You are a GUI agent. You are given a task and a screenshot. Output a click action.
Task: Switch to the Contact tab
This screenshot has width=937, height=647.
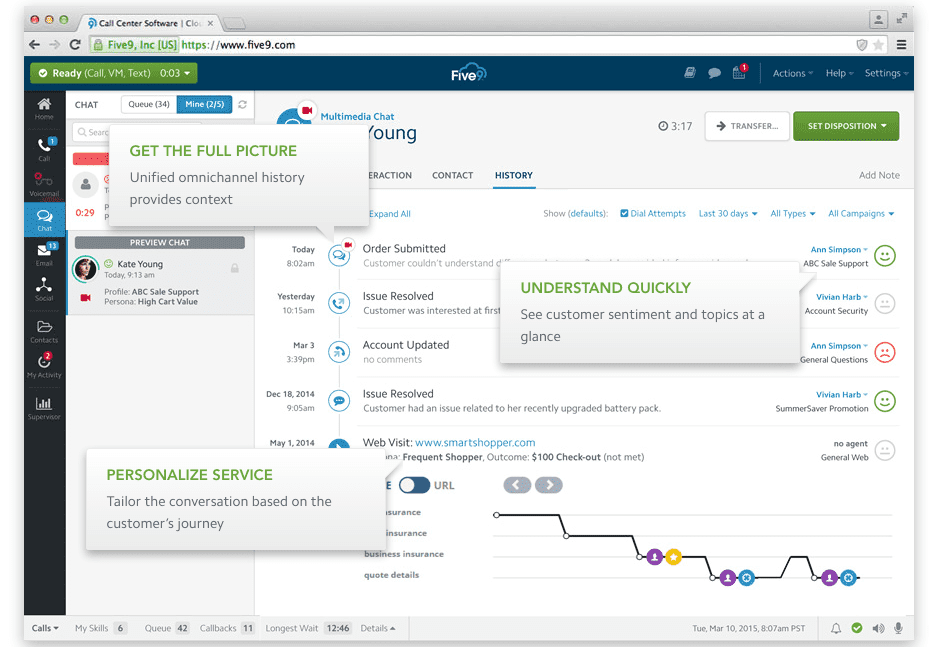(x=452, y=175)
